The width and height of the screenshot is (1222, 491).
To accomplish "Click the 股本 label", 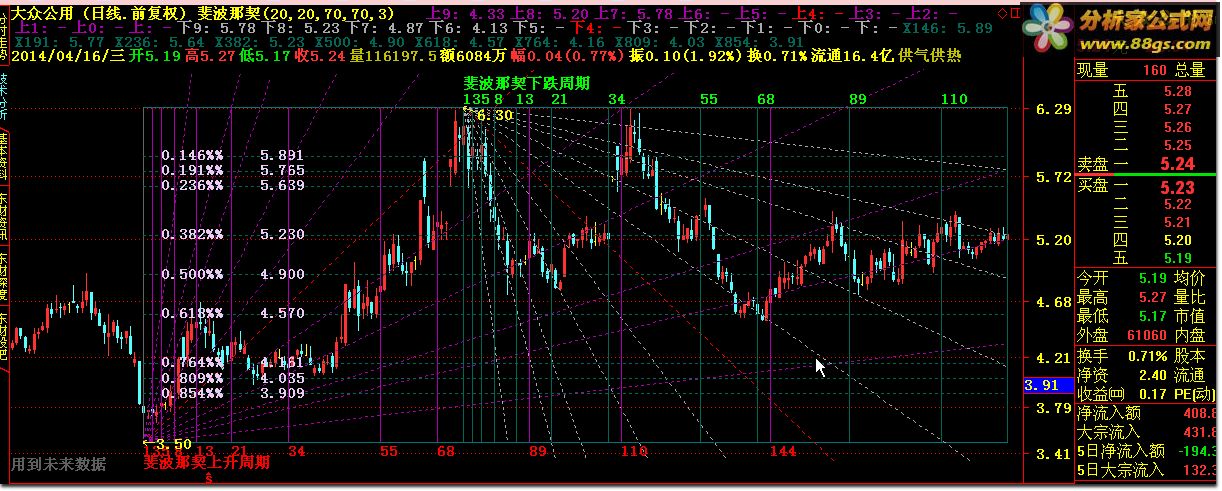I will point(1189,355).
